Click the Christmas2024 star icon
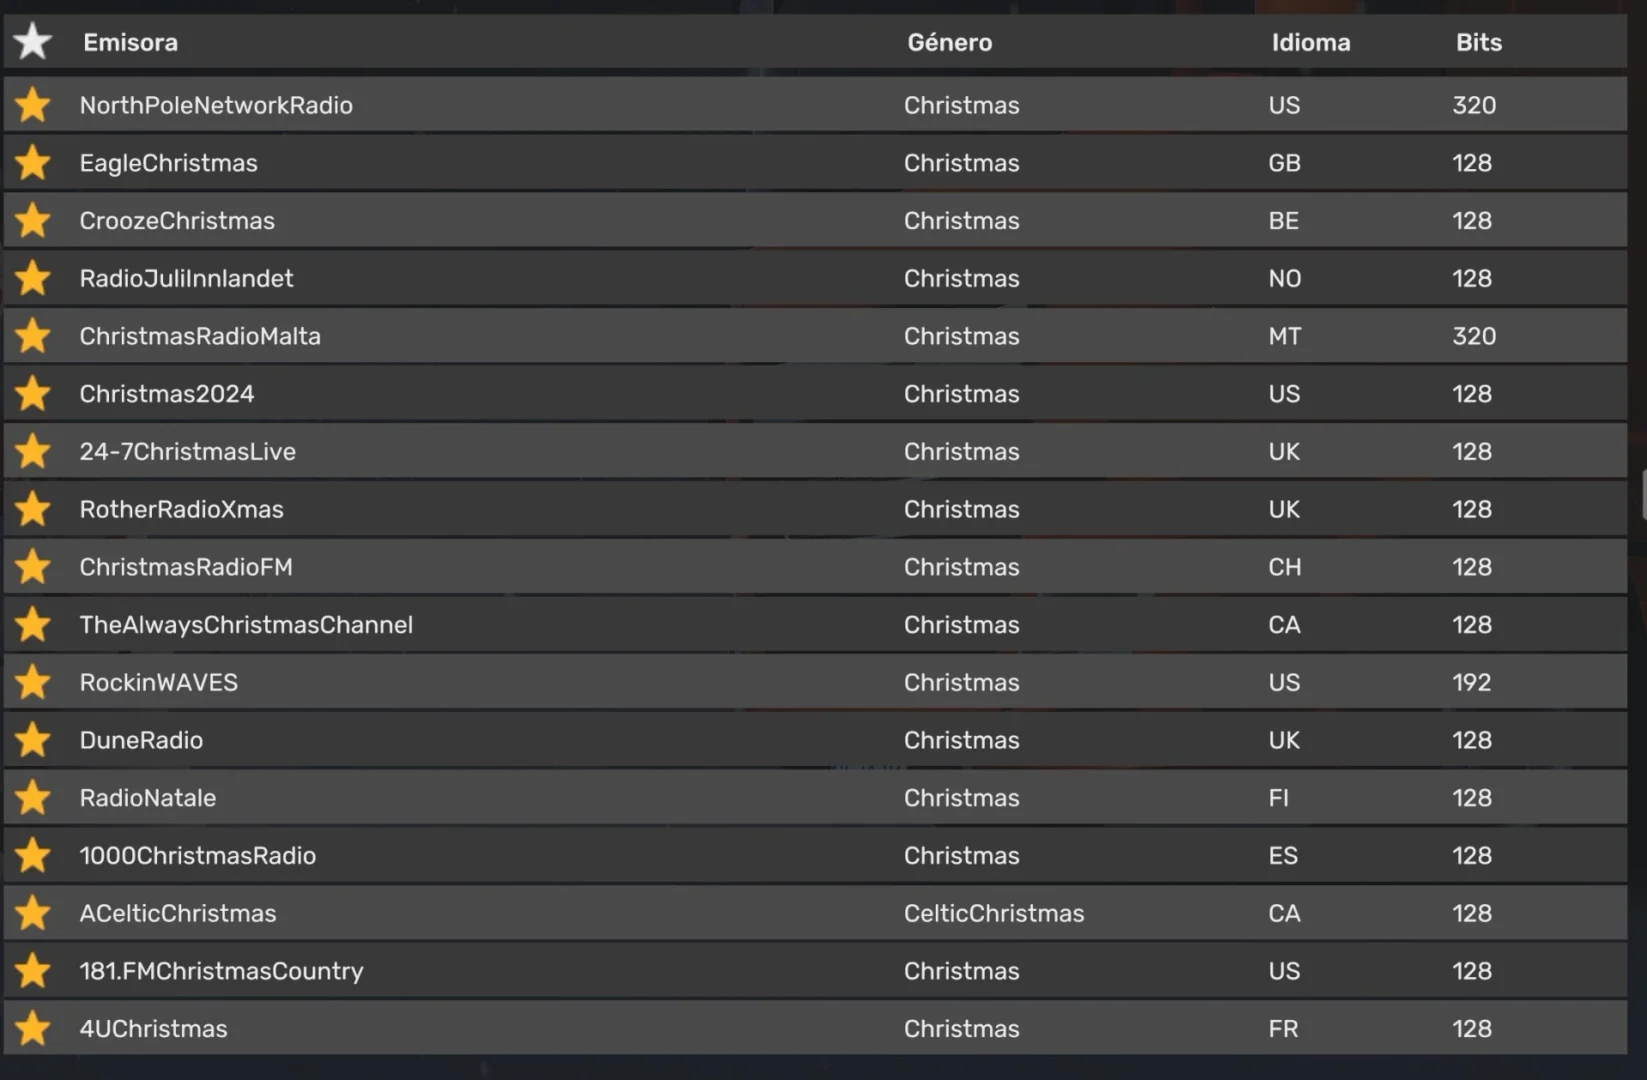 [33, 394]
